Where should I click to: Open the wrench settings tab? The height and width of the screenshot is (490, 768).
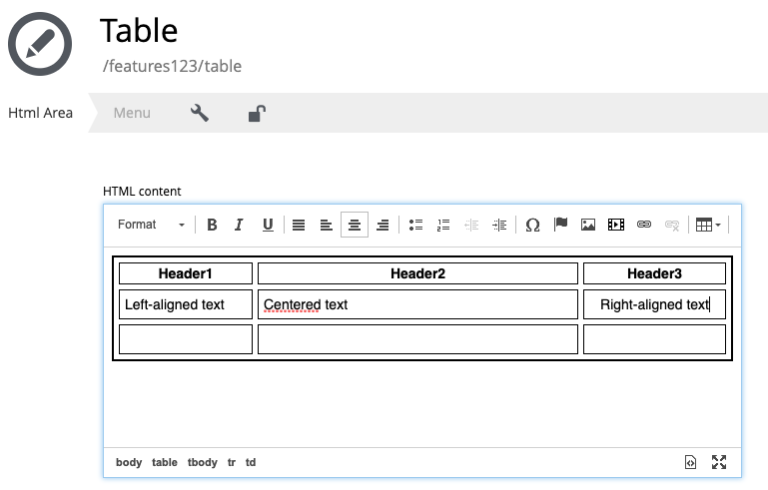199,113
